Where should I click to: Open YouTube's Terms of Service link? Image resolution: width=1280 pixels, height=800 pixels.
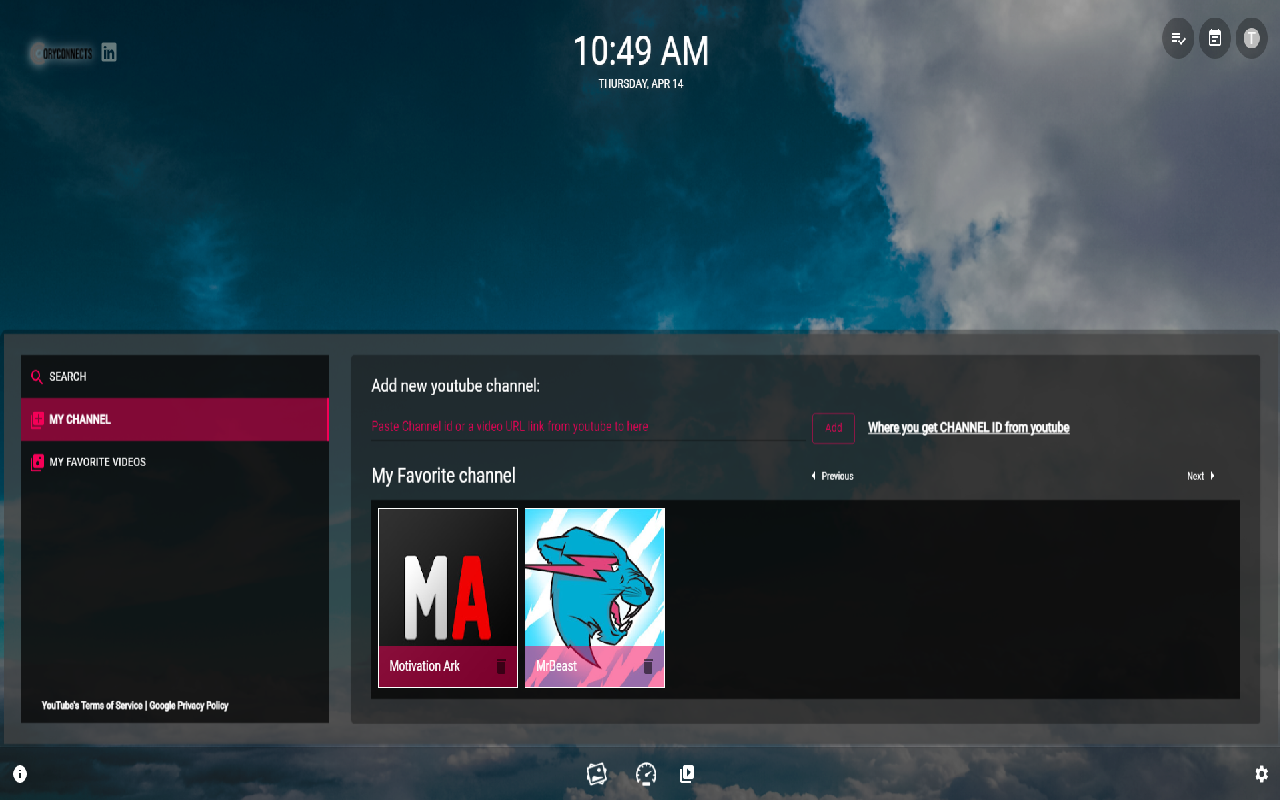[x=92, y=706]
